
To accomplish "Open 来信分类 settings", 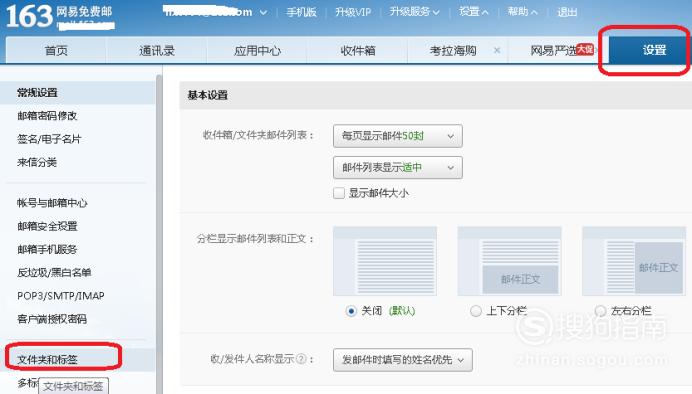I will coord(37,162).
